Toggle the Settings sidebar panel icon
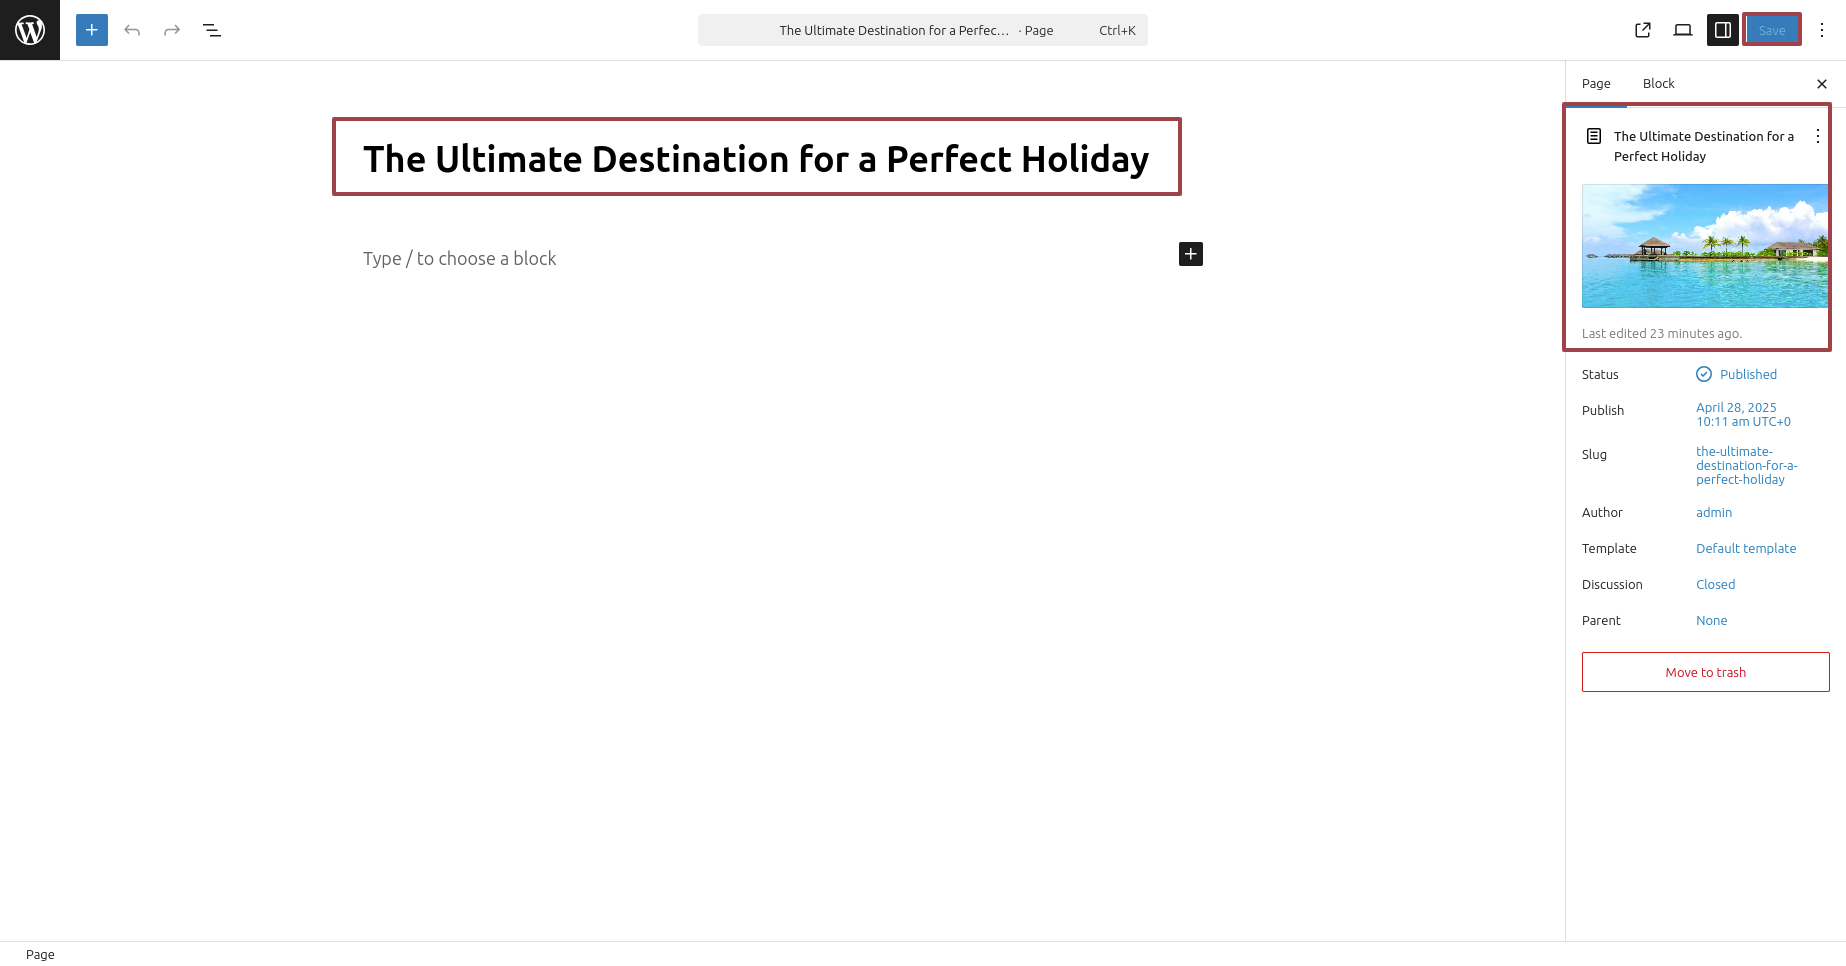The width and height of the screenshot is (1846, 966). pyautogui.click(x=1723, y=30)
